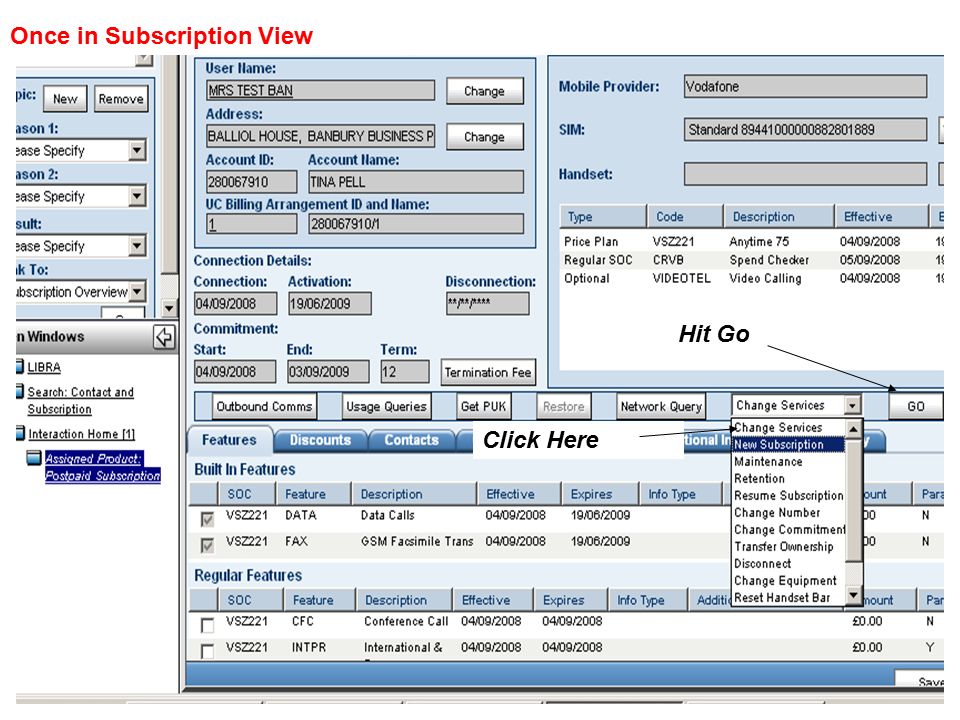Click the Restore button
Screen dimensions: 960x720
click(563, 407)
